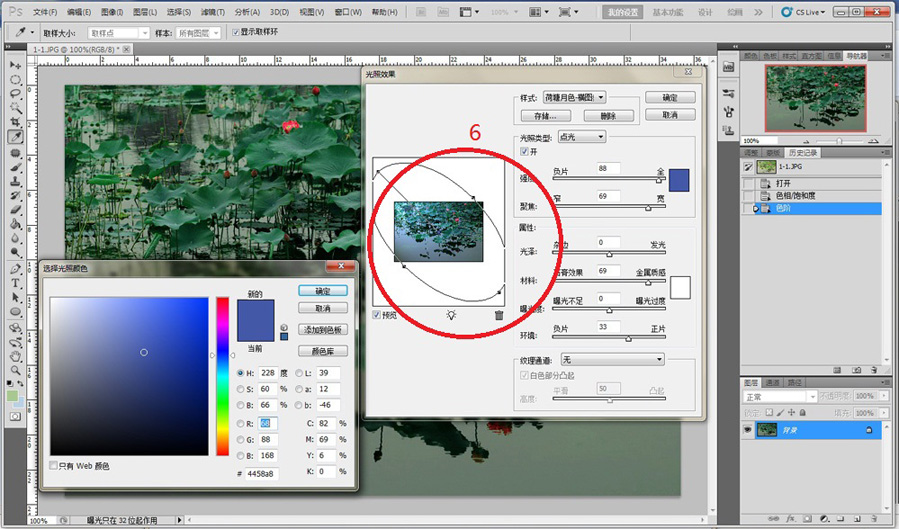This screenshot has height=529, width=899.
Task: Click the 颜色库 button
Action: [x=323, y=351]
